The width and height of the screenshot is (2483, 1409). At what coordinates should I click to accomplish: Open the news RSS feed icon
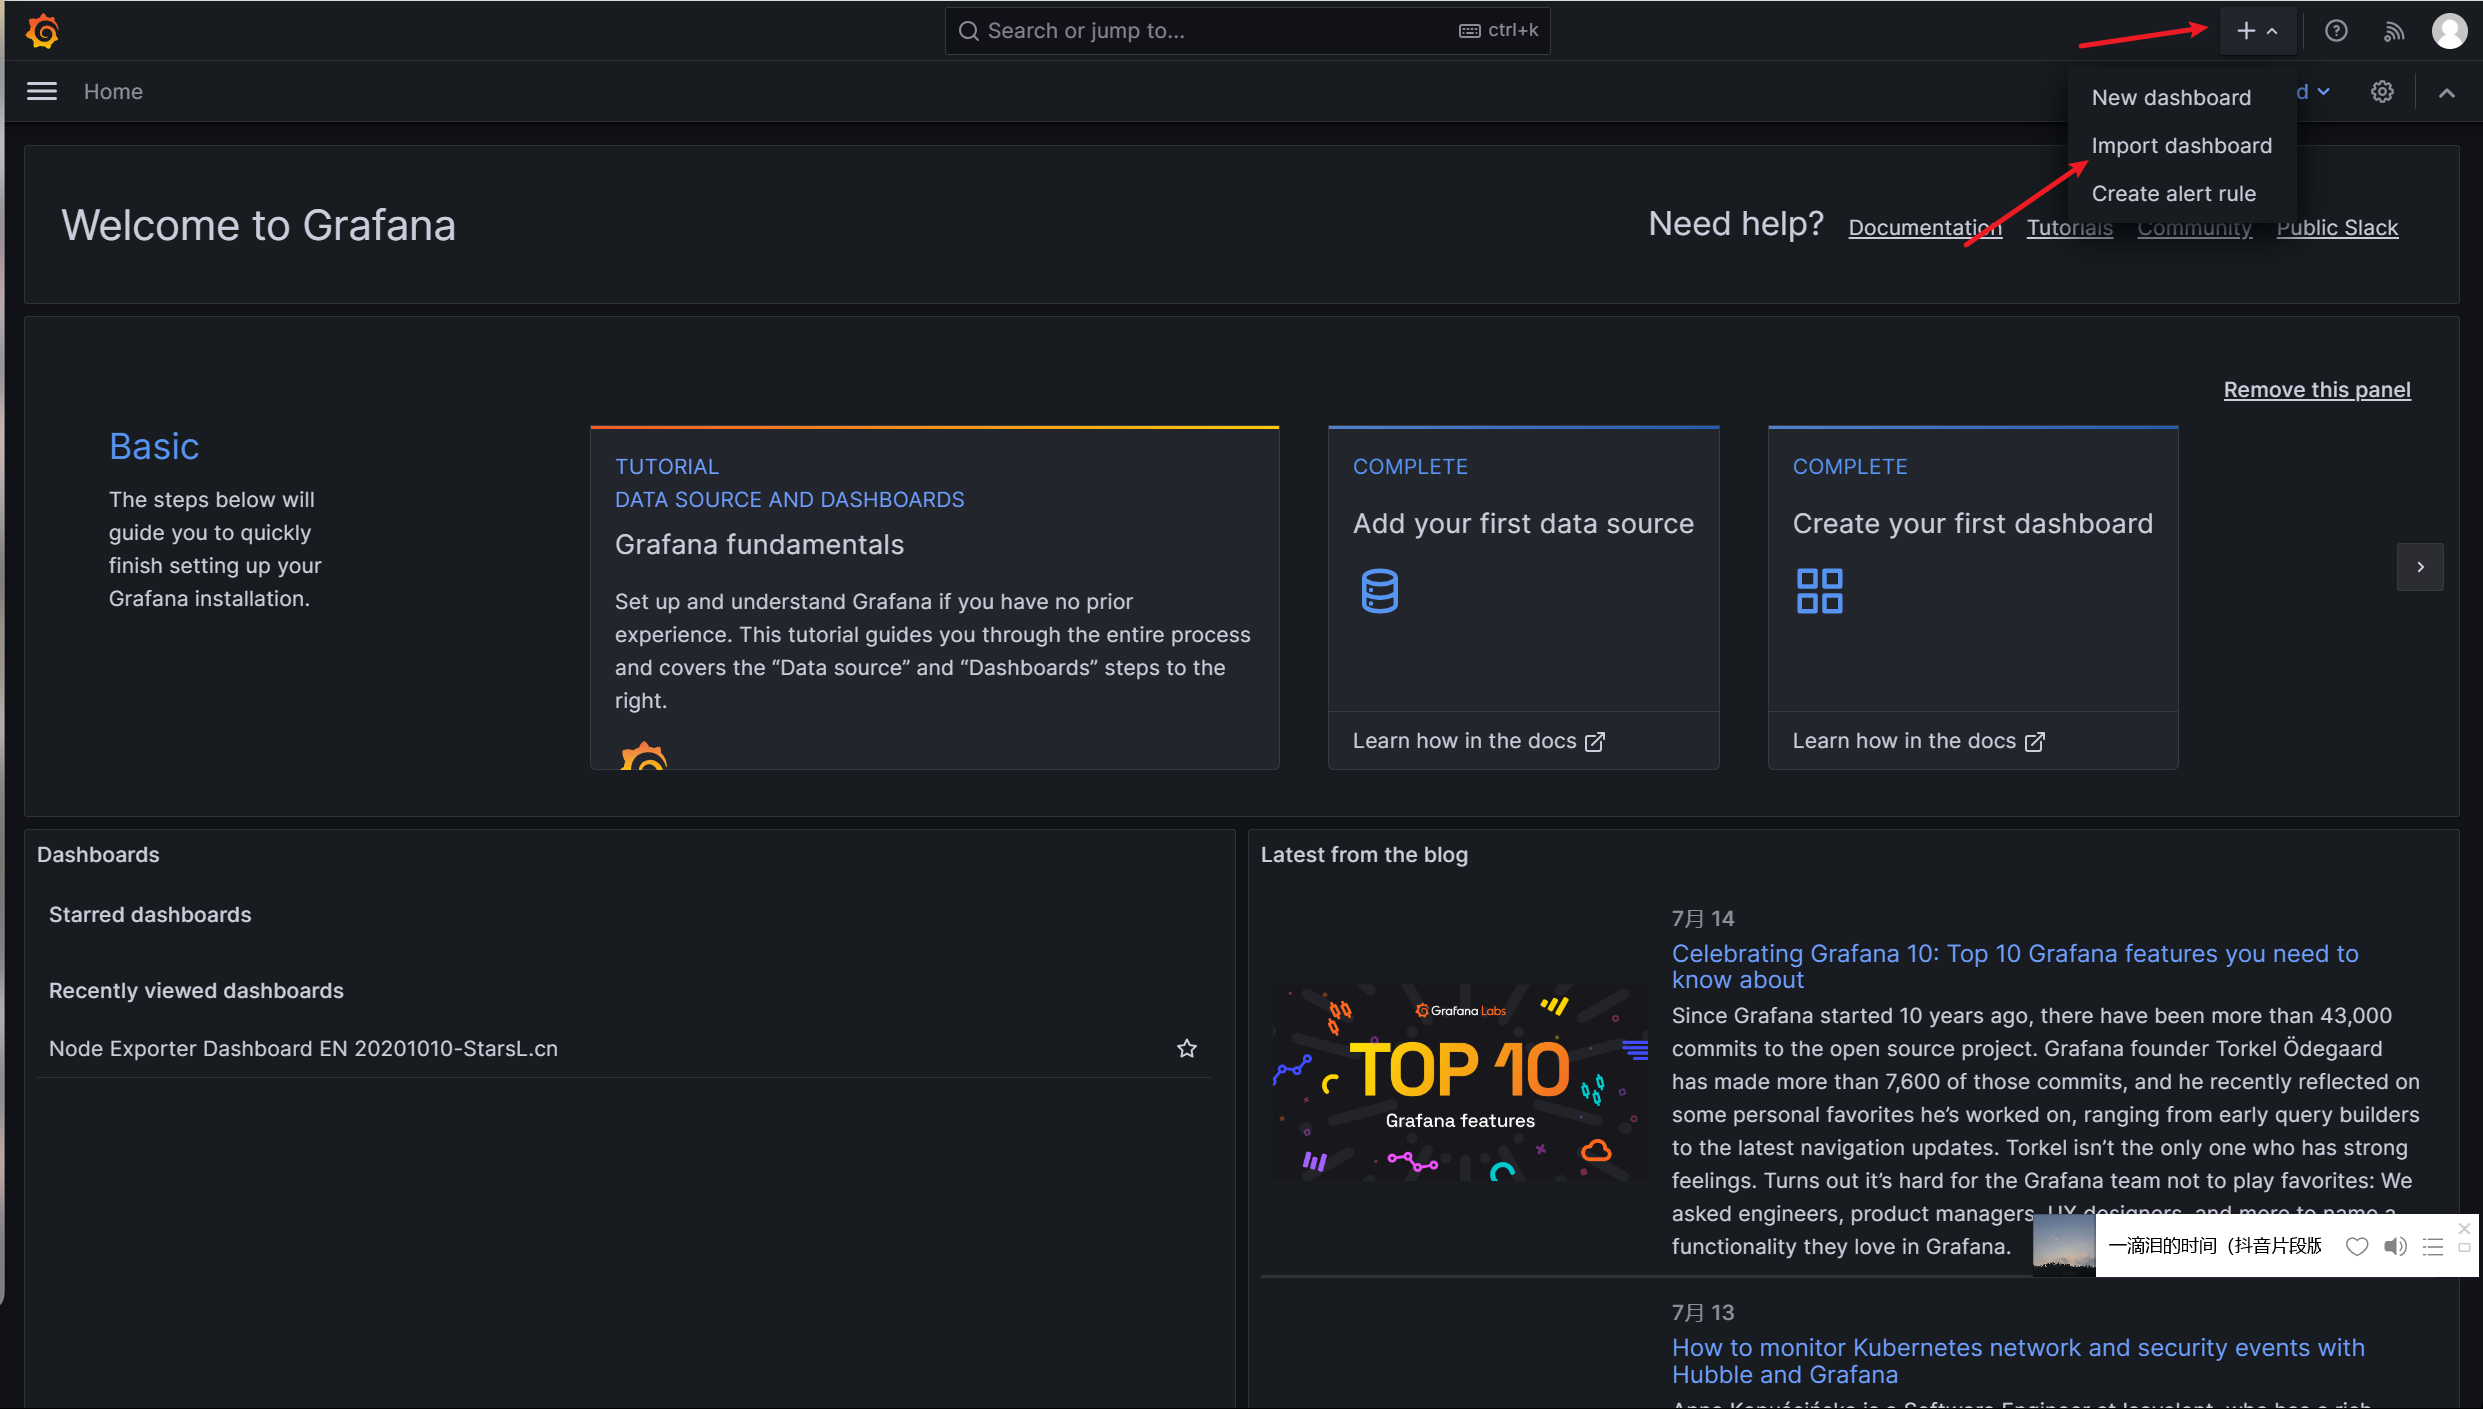(2393, 31)
